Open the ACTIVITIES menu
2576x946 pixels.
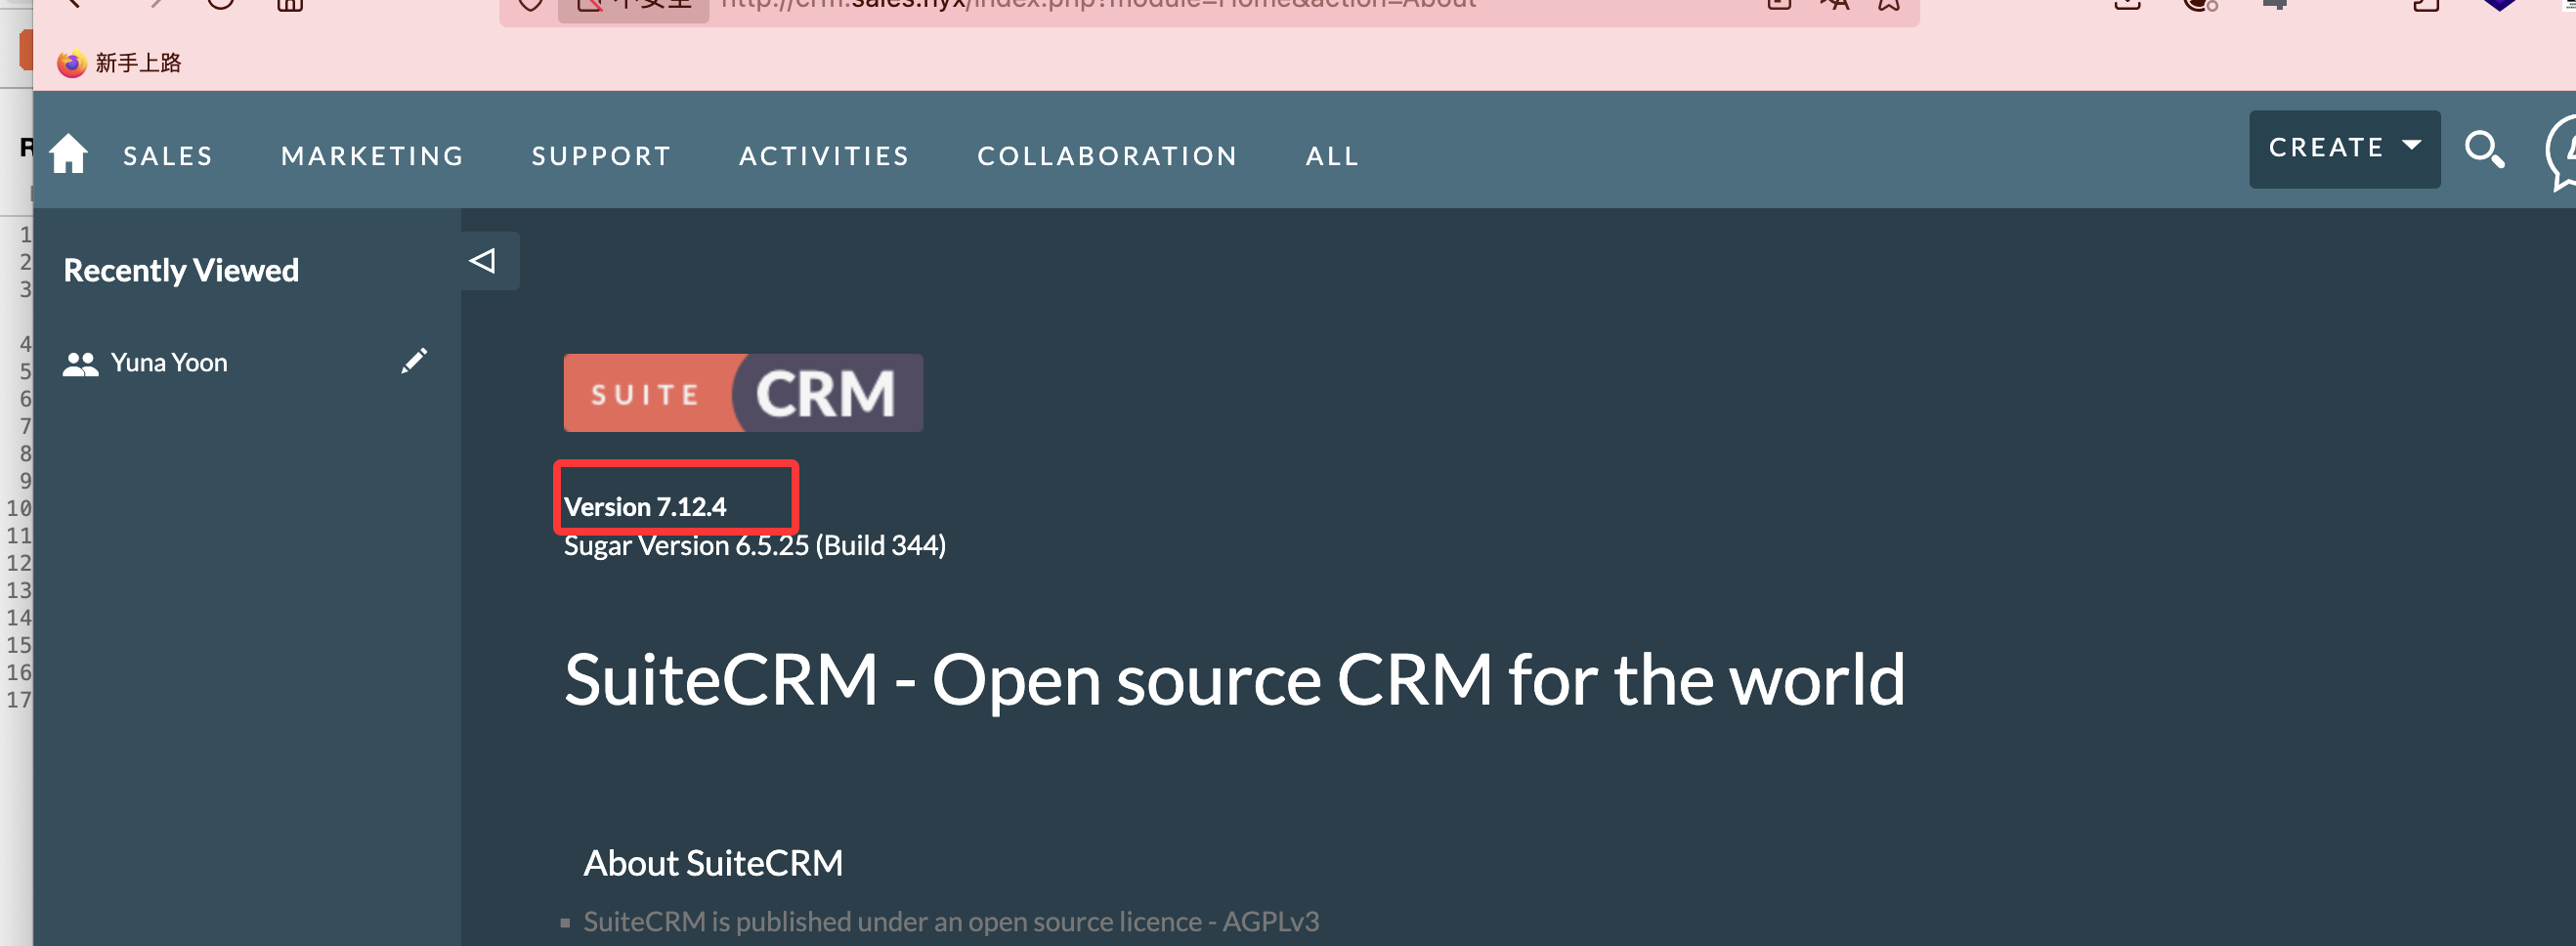point(824,156)
